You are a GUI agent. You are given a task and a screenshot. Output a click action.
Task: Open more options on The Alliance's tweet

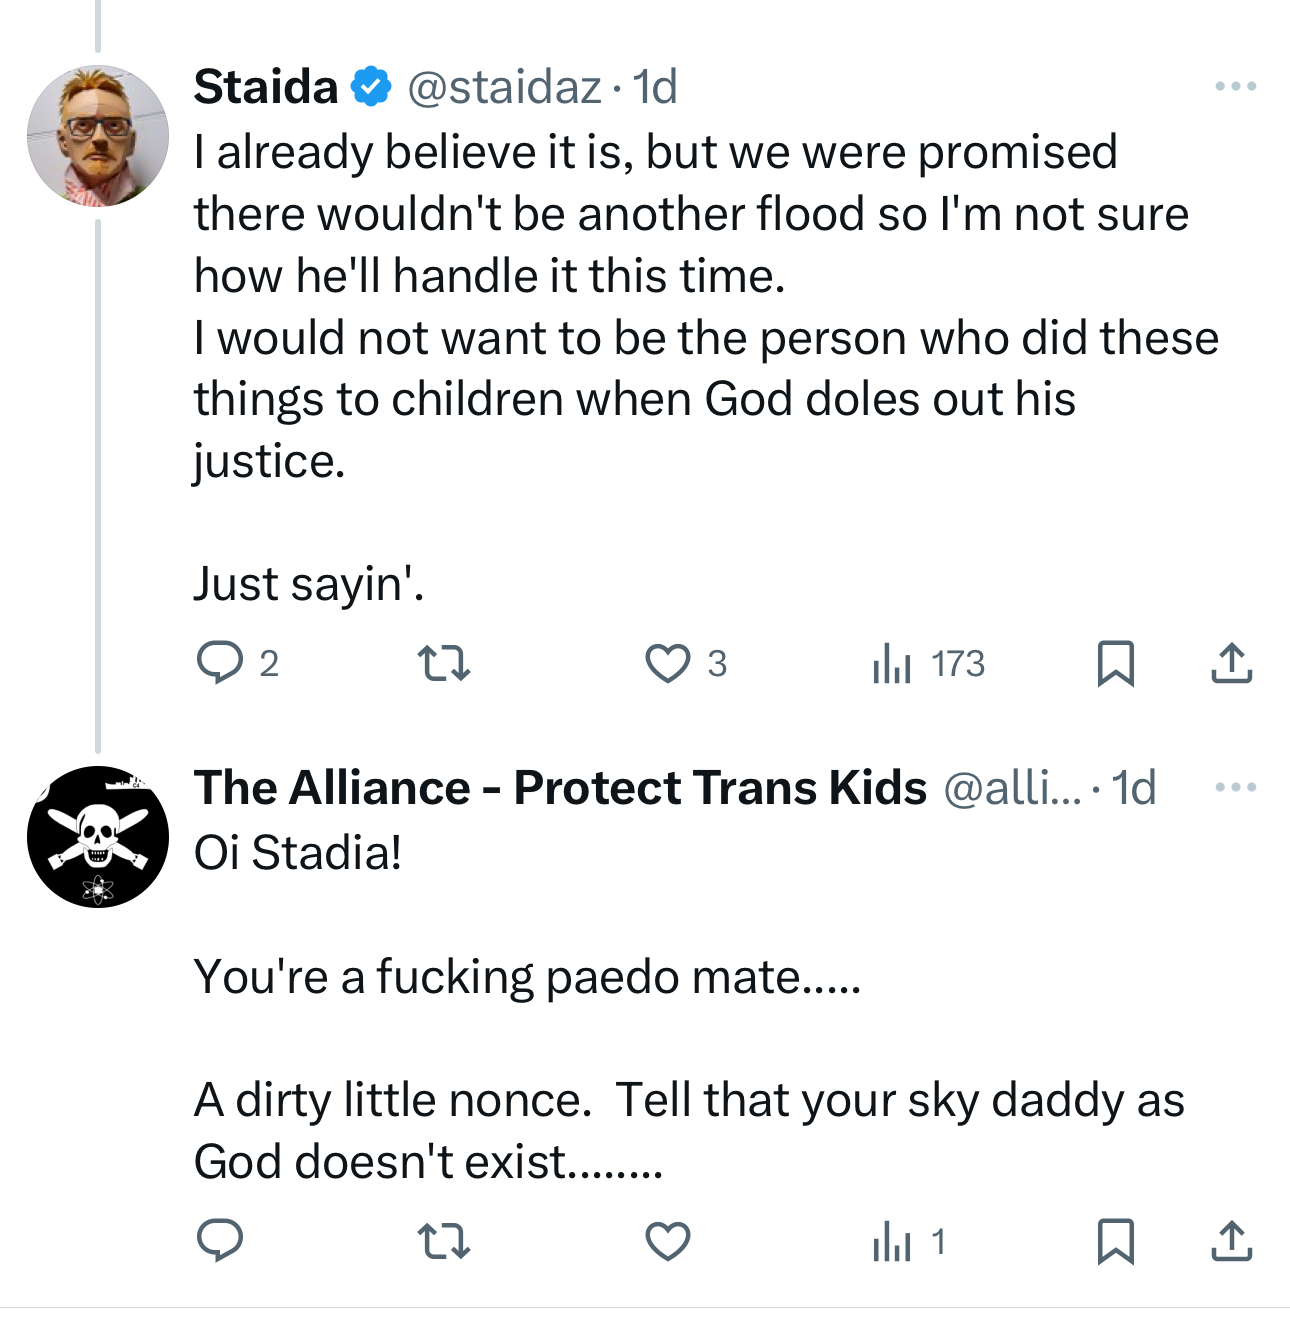pyautogui.click(x=1235, y=787)
